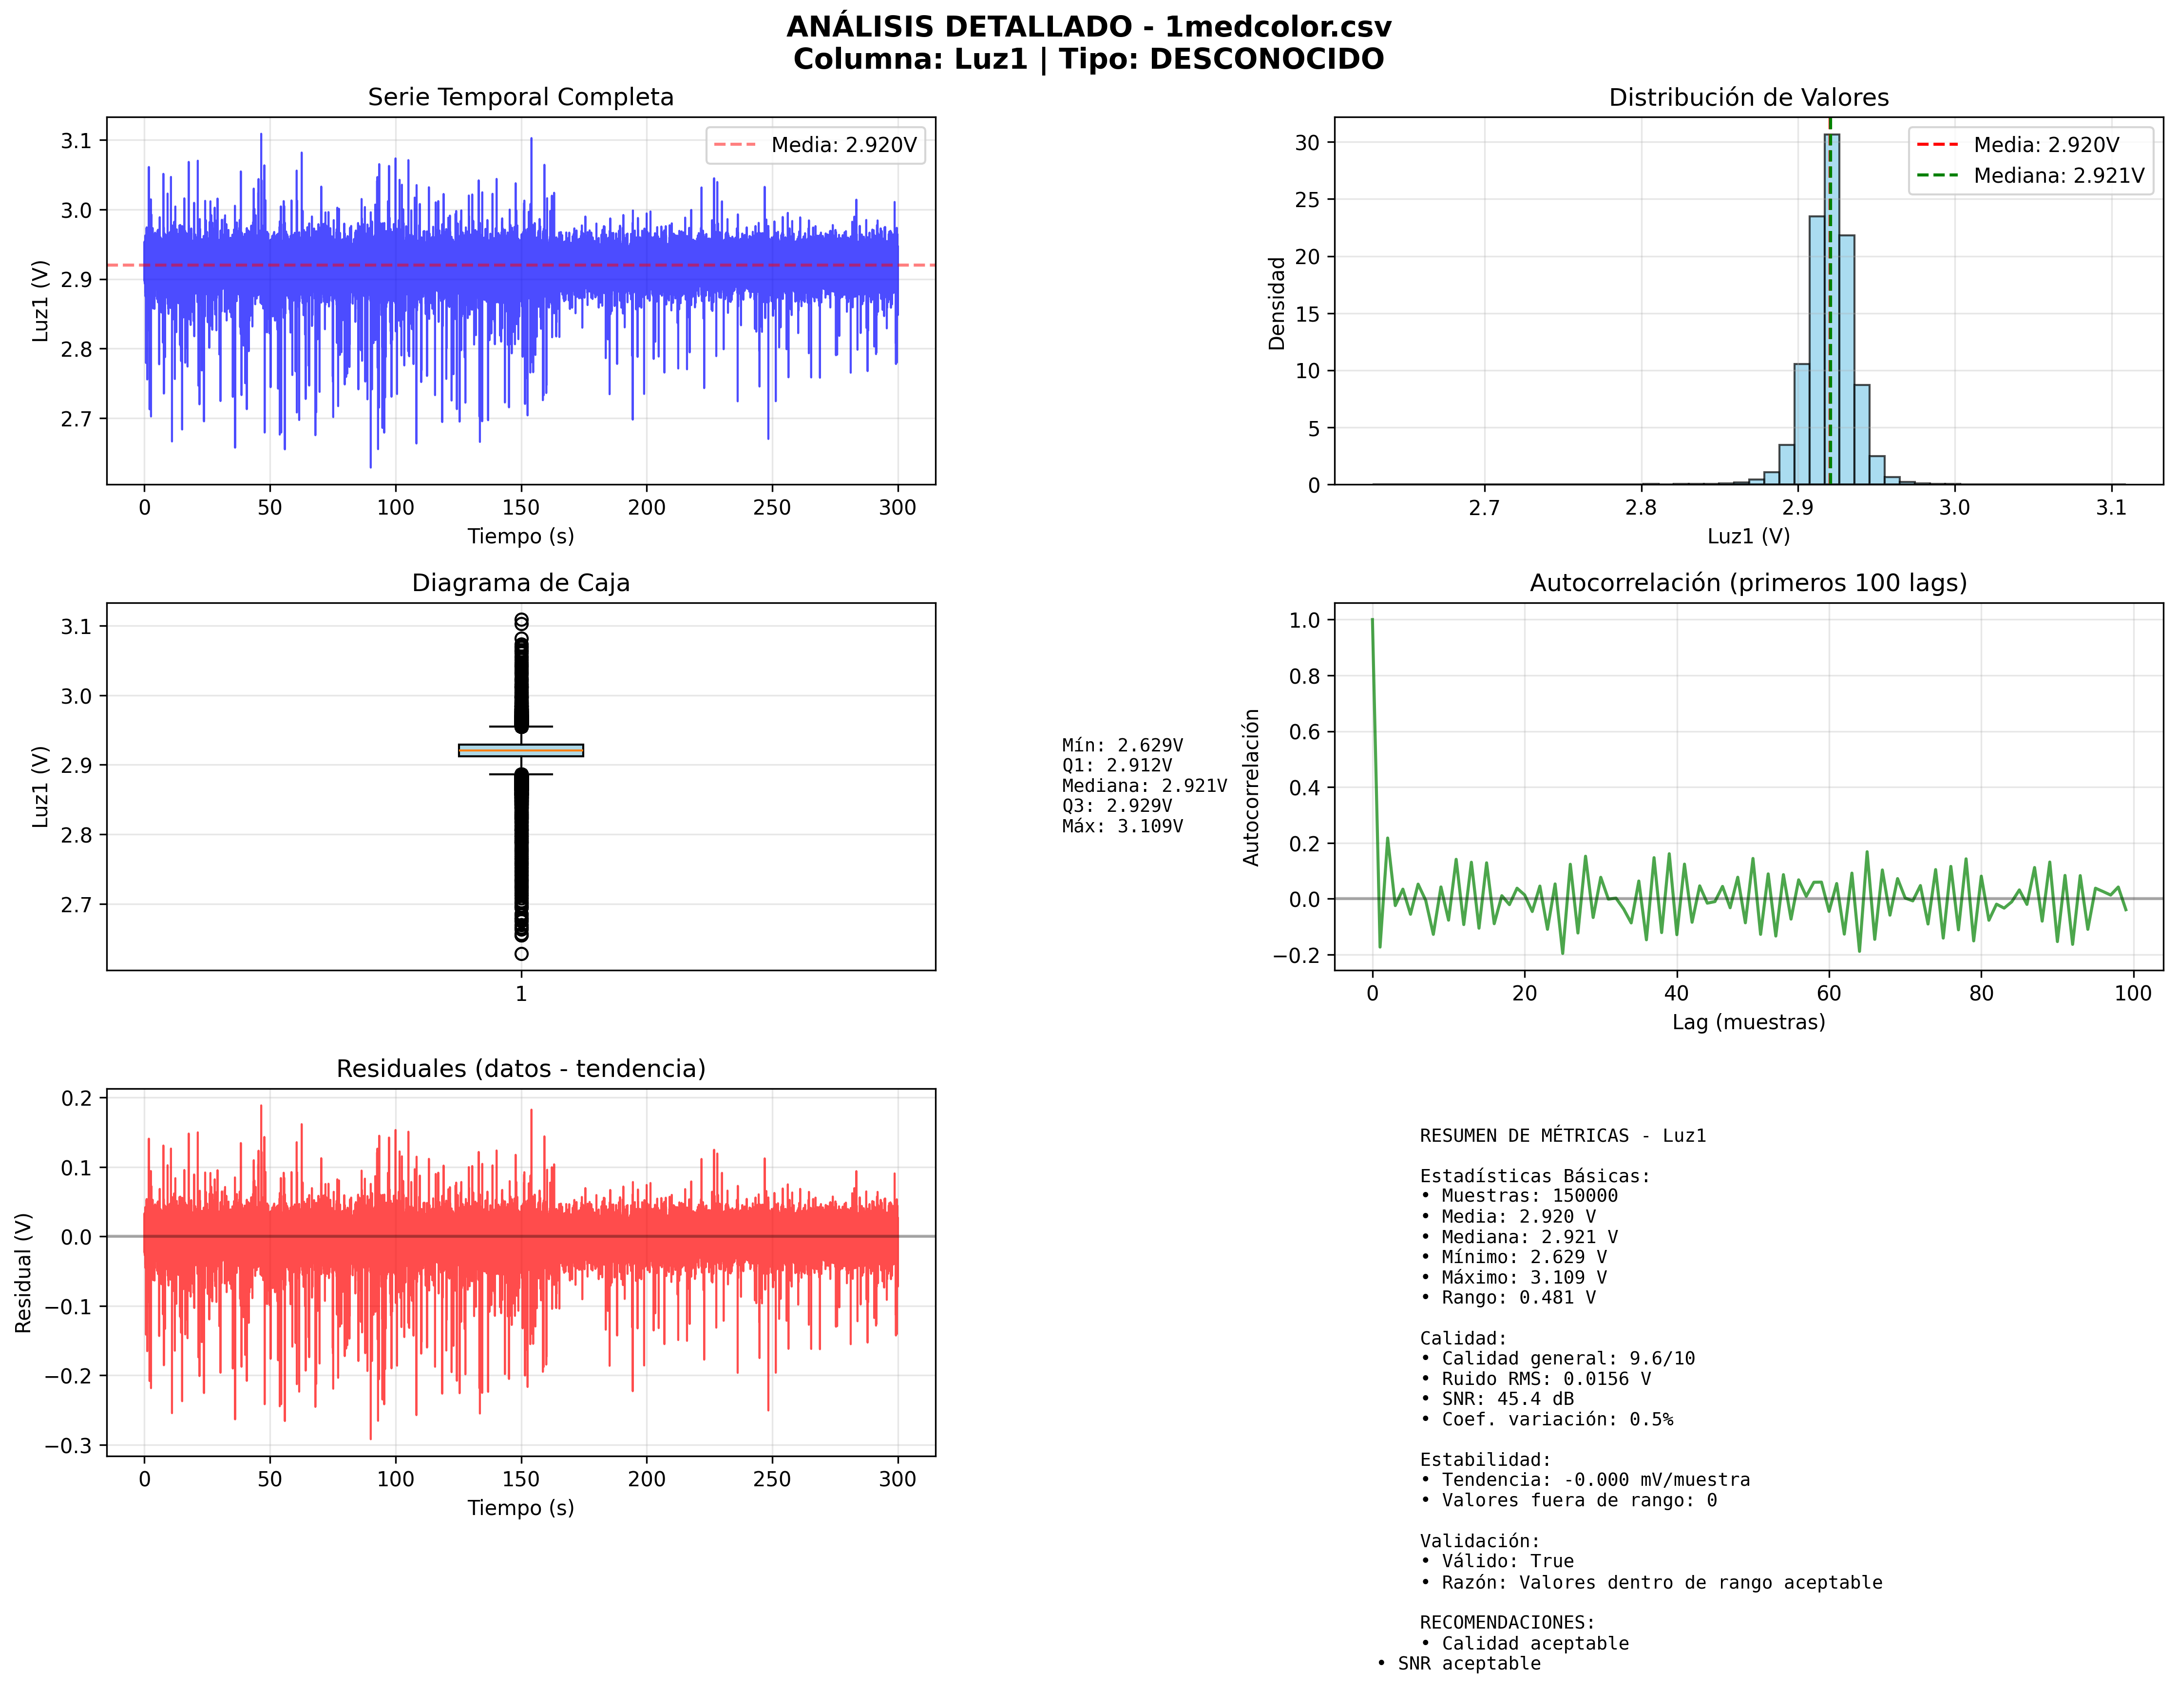
Task: Click the 'Serie Temporal Completa' plot title
Action: click(520, 97)
